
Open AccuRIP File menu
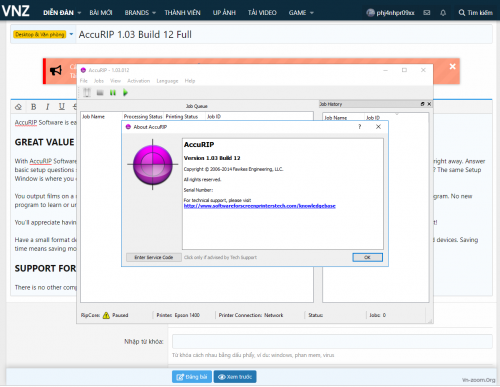click(84, 81)
